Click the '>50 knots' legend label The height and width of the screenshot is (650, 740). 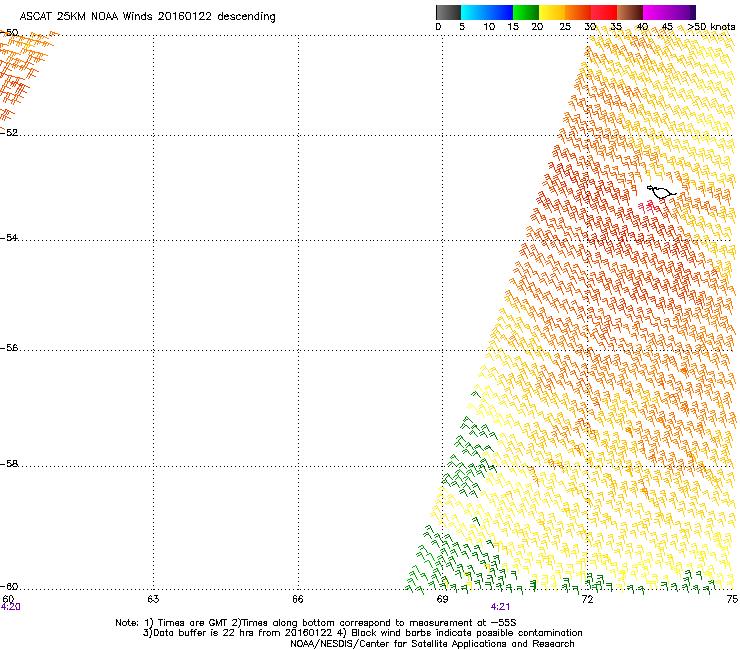coord(711,27)
